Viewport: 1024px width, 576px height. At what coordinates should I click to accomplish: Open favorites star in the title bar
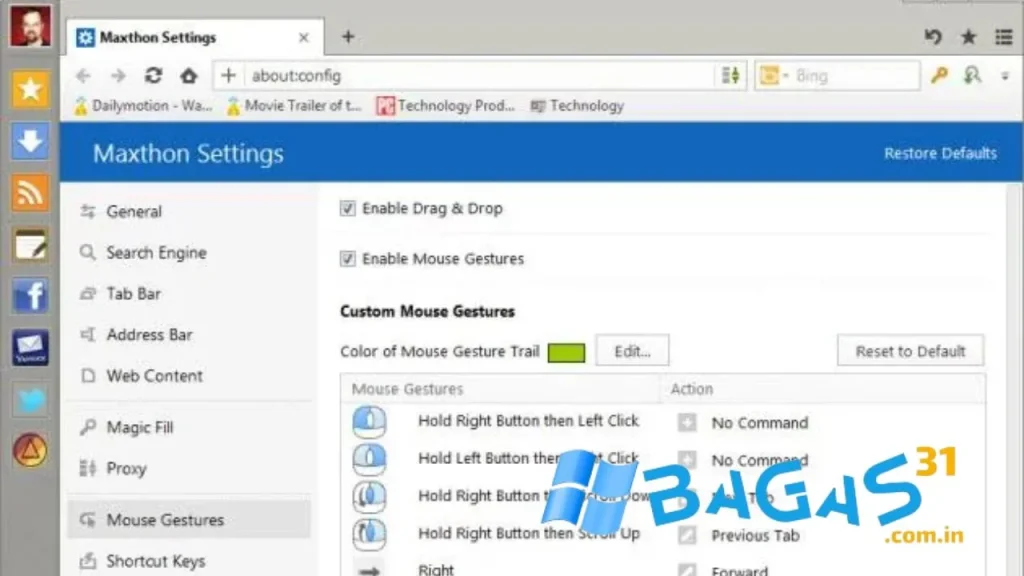tap(968, 37)
